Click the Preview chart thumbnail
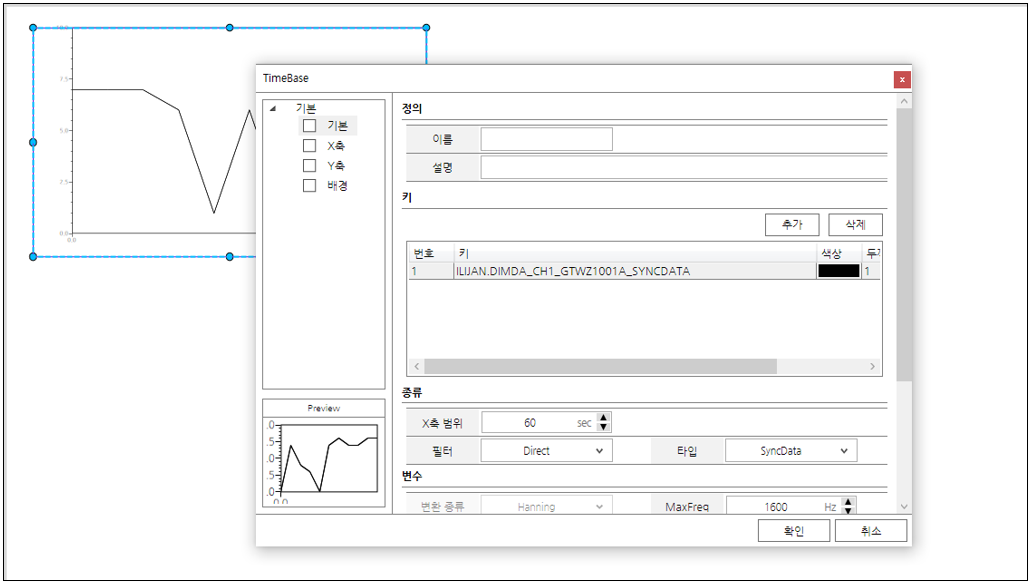Screen dimensions: 1032x585 click(324, 461)
